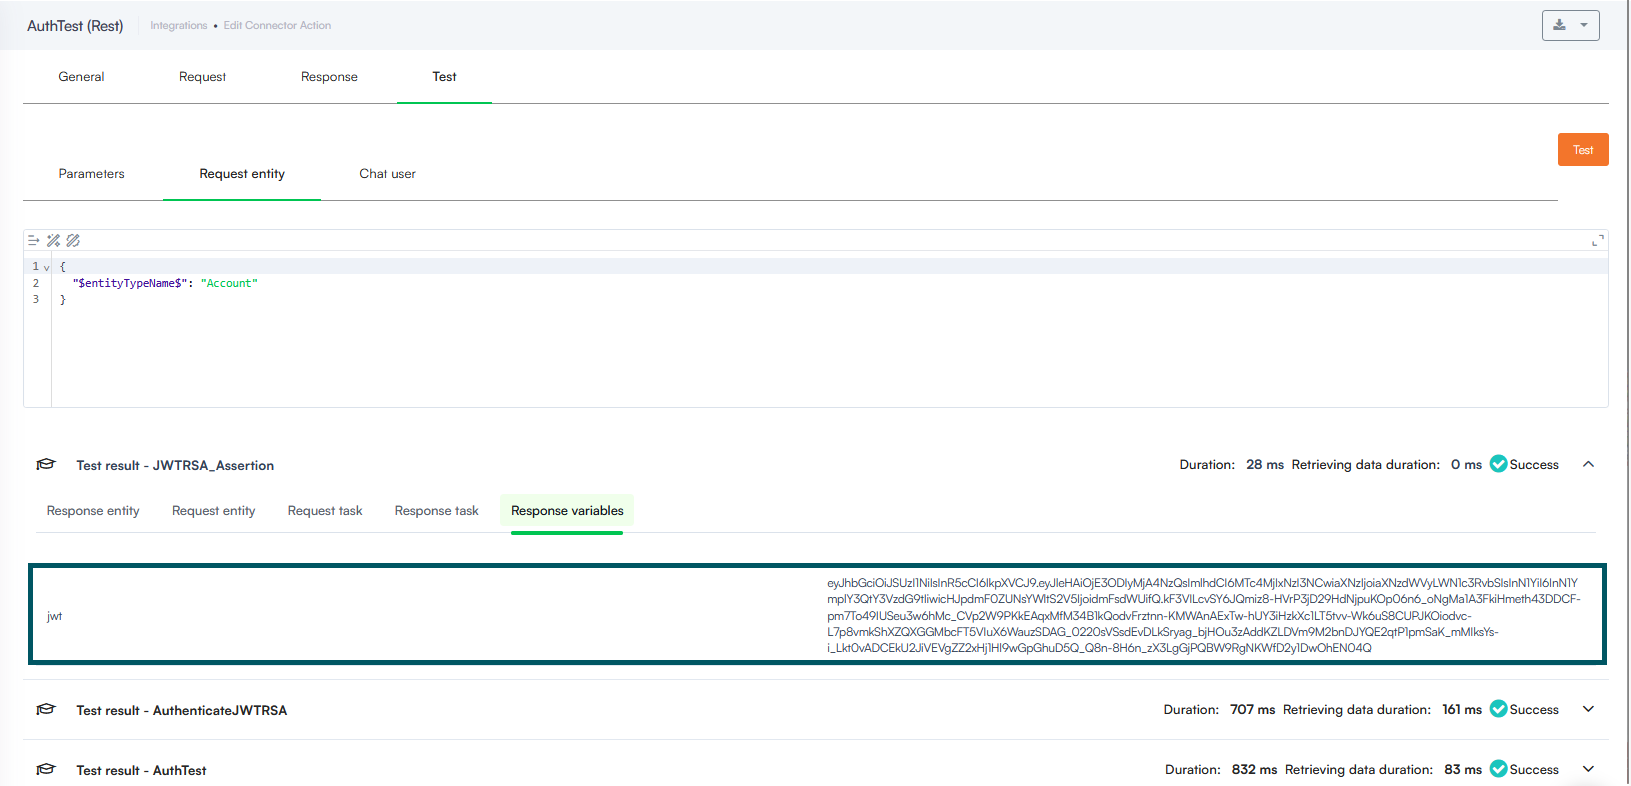This screenshot has height=786, width=1631.
Task: Click the 28 ms duration value
Action: pos(1265,465)
